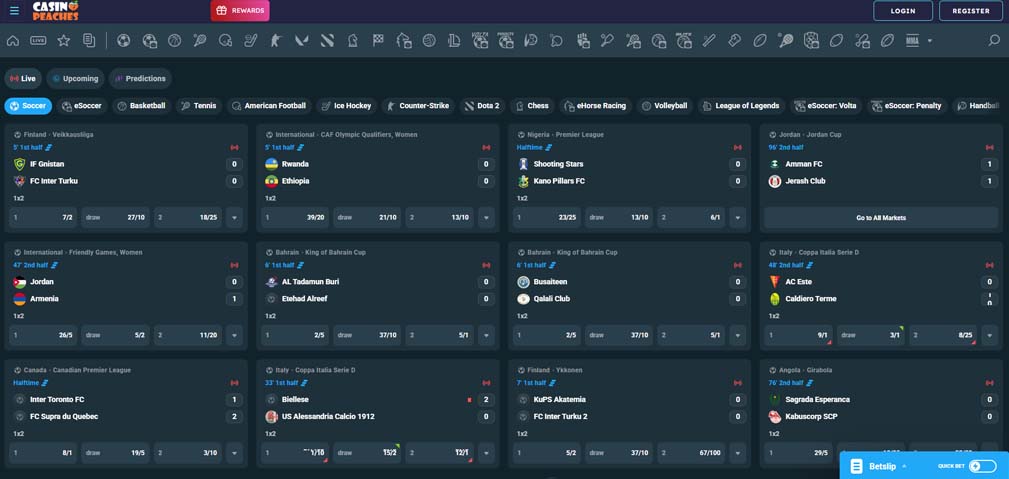1009x479 pixels.
Task: Select the American Football helmet icon
Action: (225, 41)
